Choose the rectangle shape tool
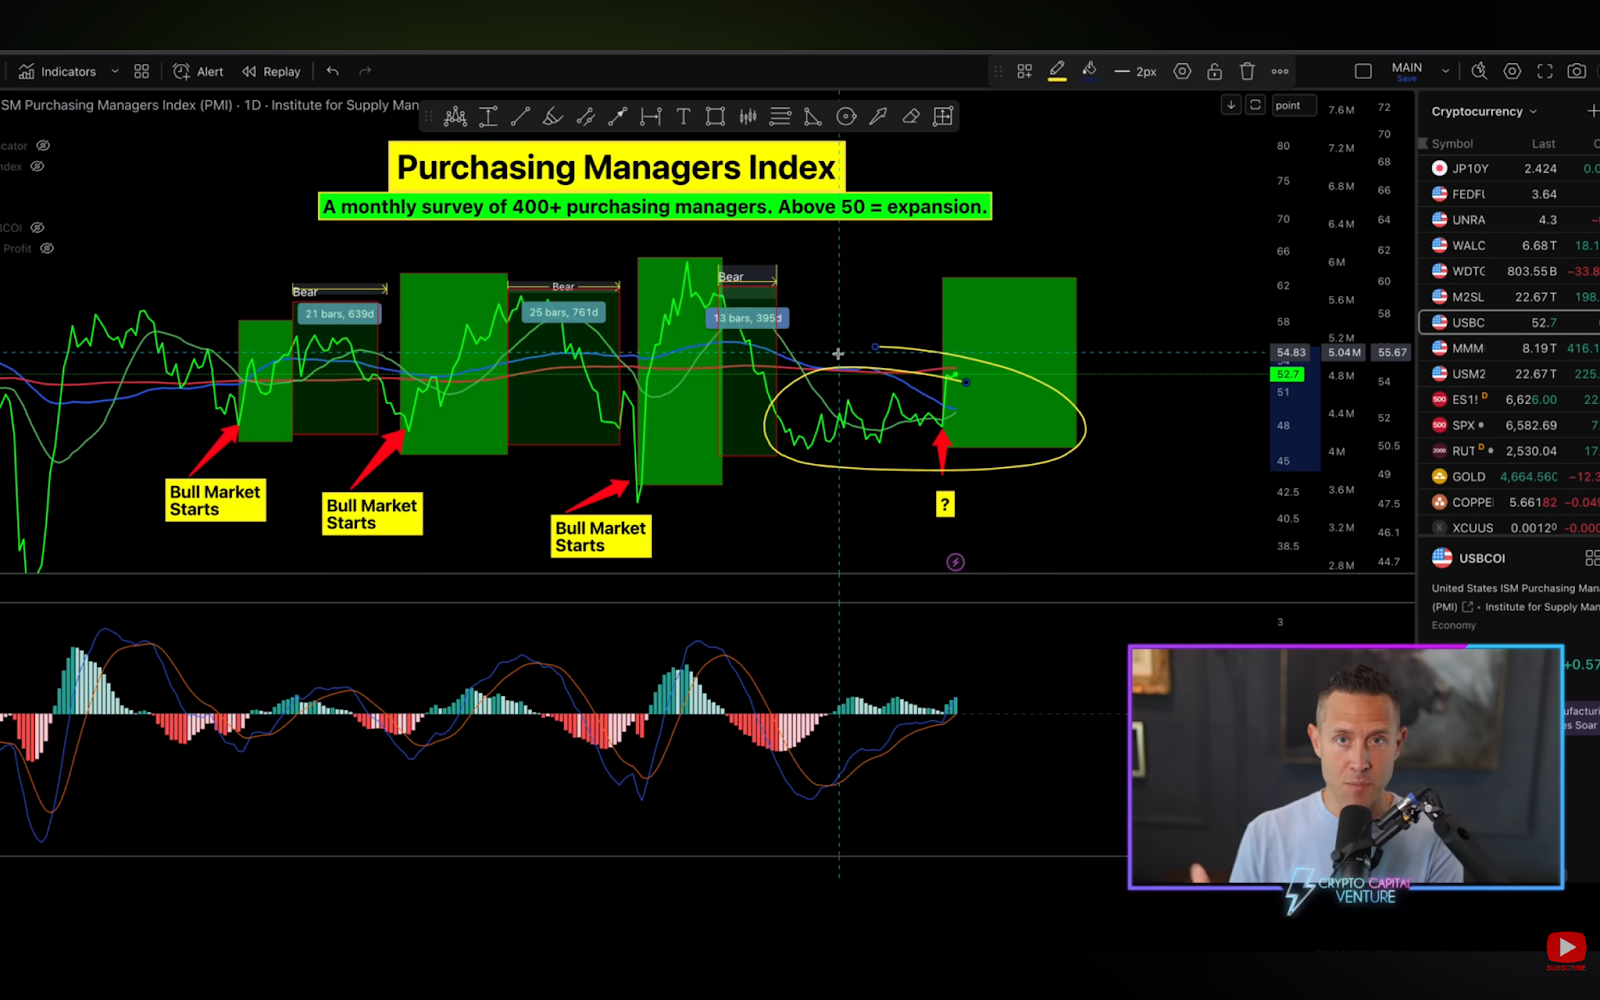1600x1000 pixels. tap(715, 117)
